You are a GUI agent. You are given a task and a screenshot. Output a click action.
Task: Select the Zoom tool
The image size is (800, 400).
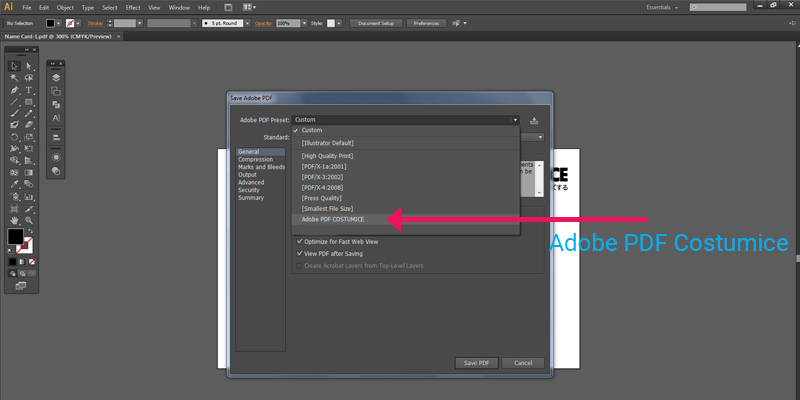pyautogui.click(x=29, y=220)
